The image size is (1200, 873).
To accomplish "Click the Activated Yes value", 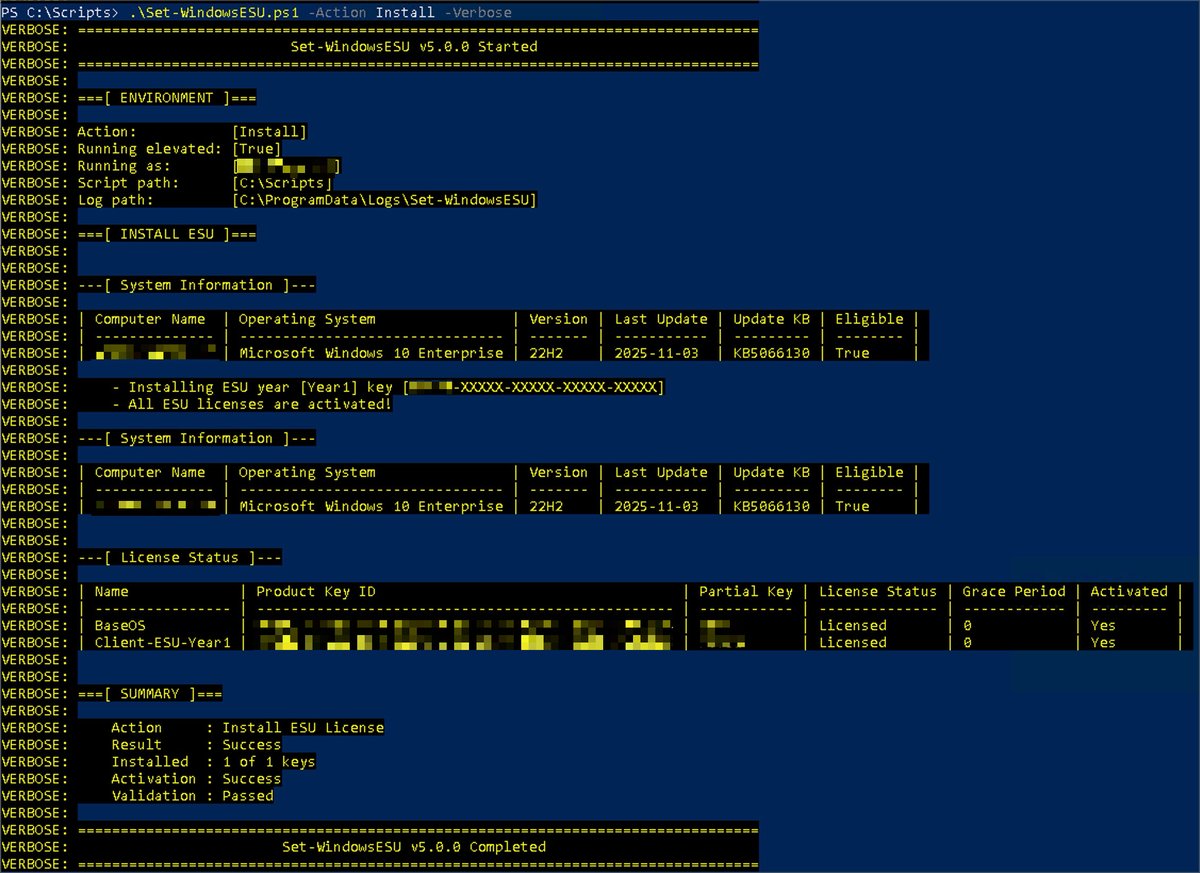I will click(x=1103, y=625).
